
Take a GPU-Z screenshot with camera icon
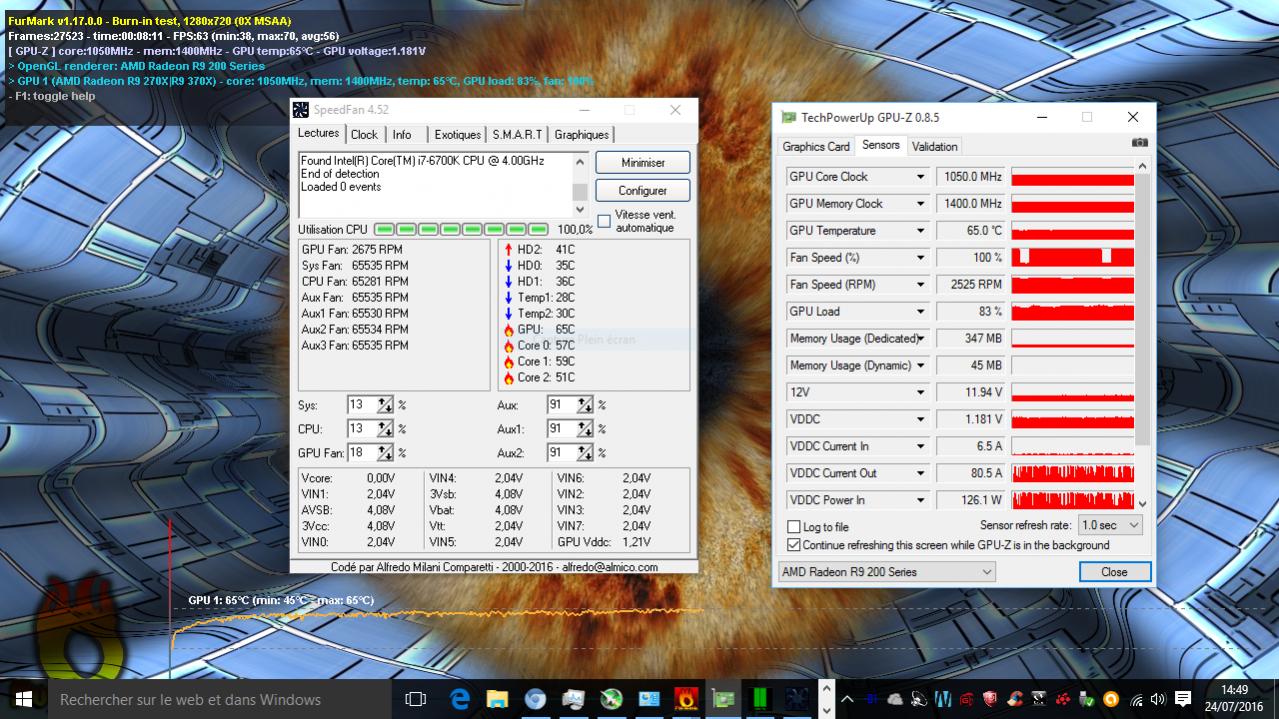(1139, 143)
